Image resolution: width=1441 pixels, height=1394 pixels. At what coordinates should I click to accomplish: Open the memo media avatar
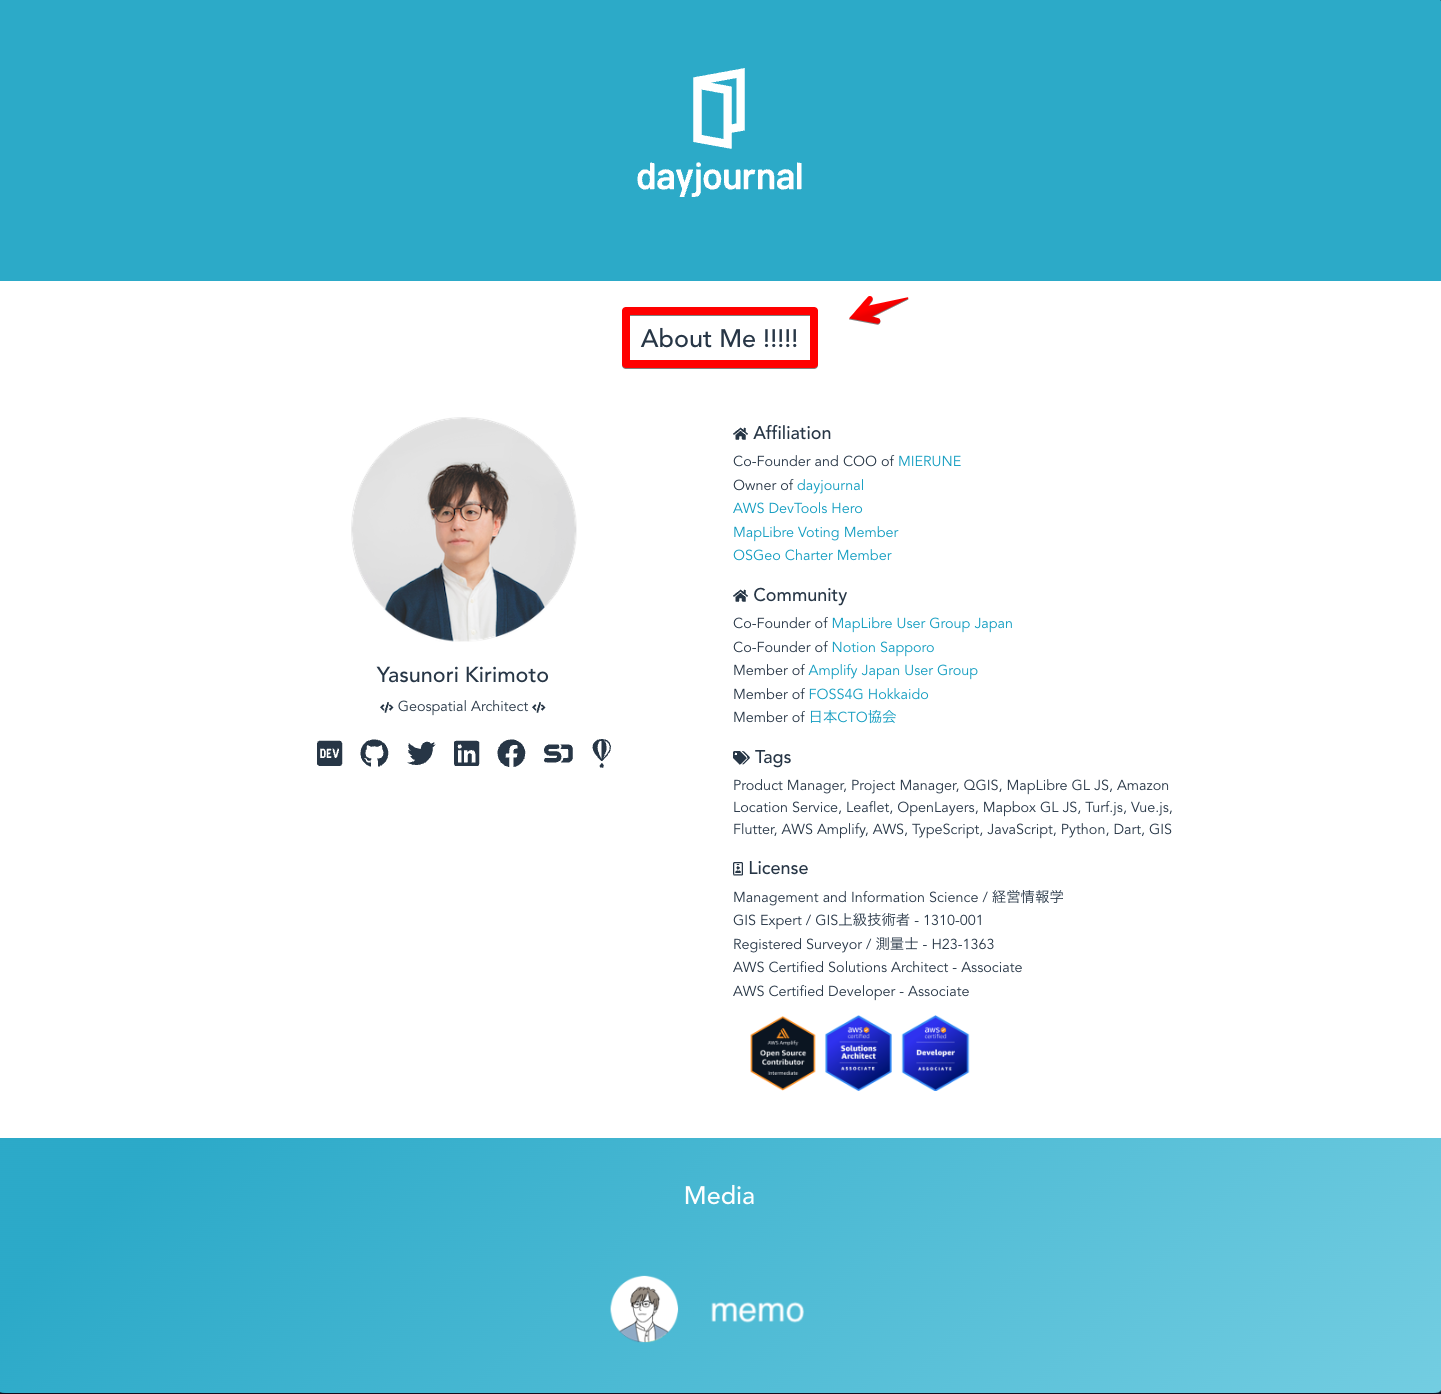(644, 1309)
